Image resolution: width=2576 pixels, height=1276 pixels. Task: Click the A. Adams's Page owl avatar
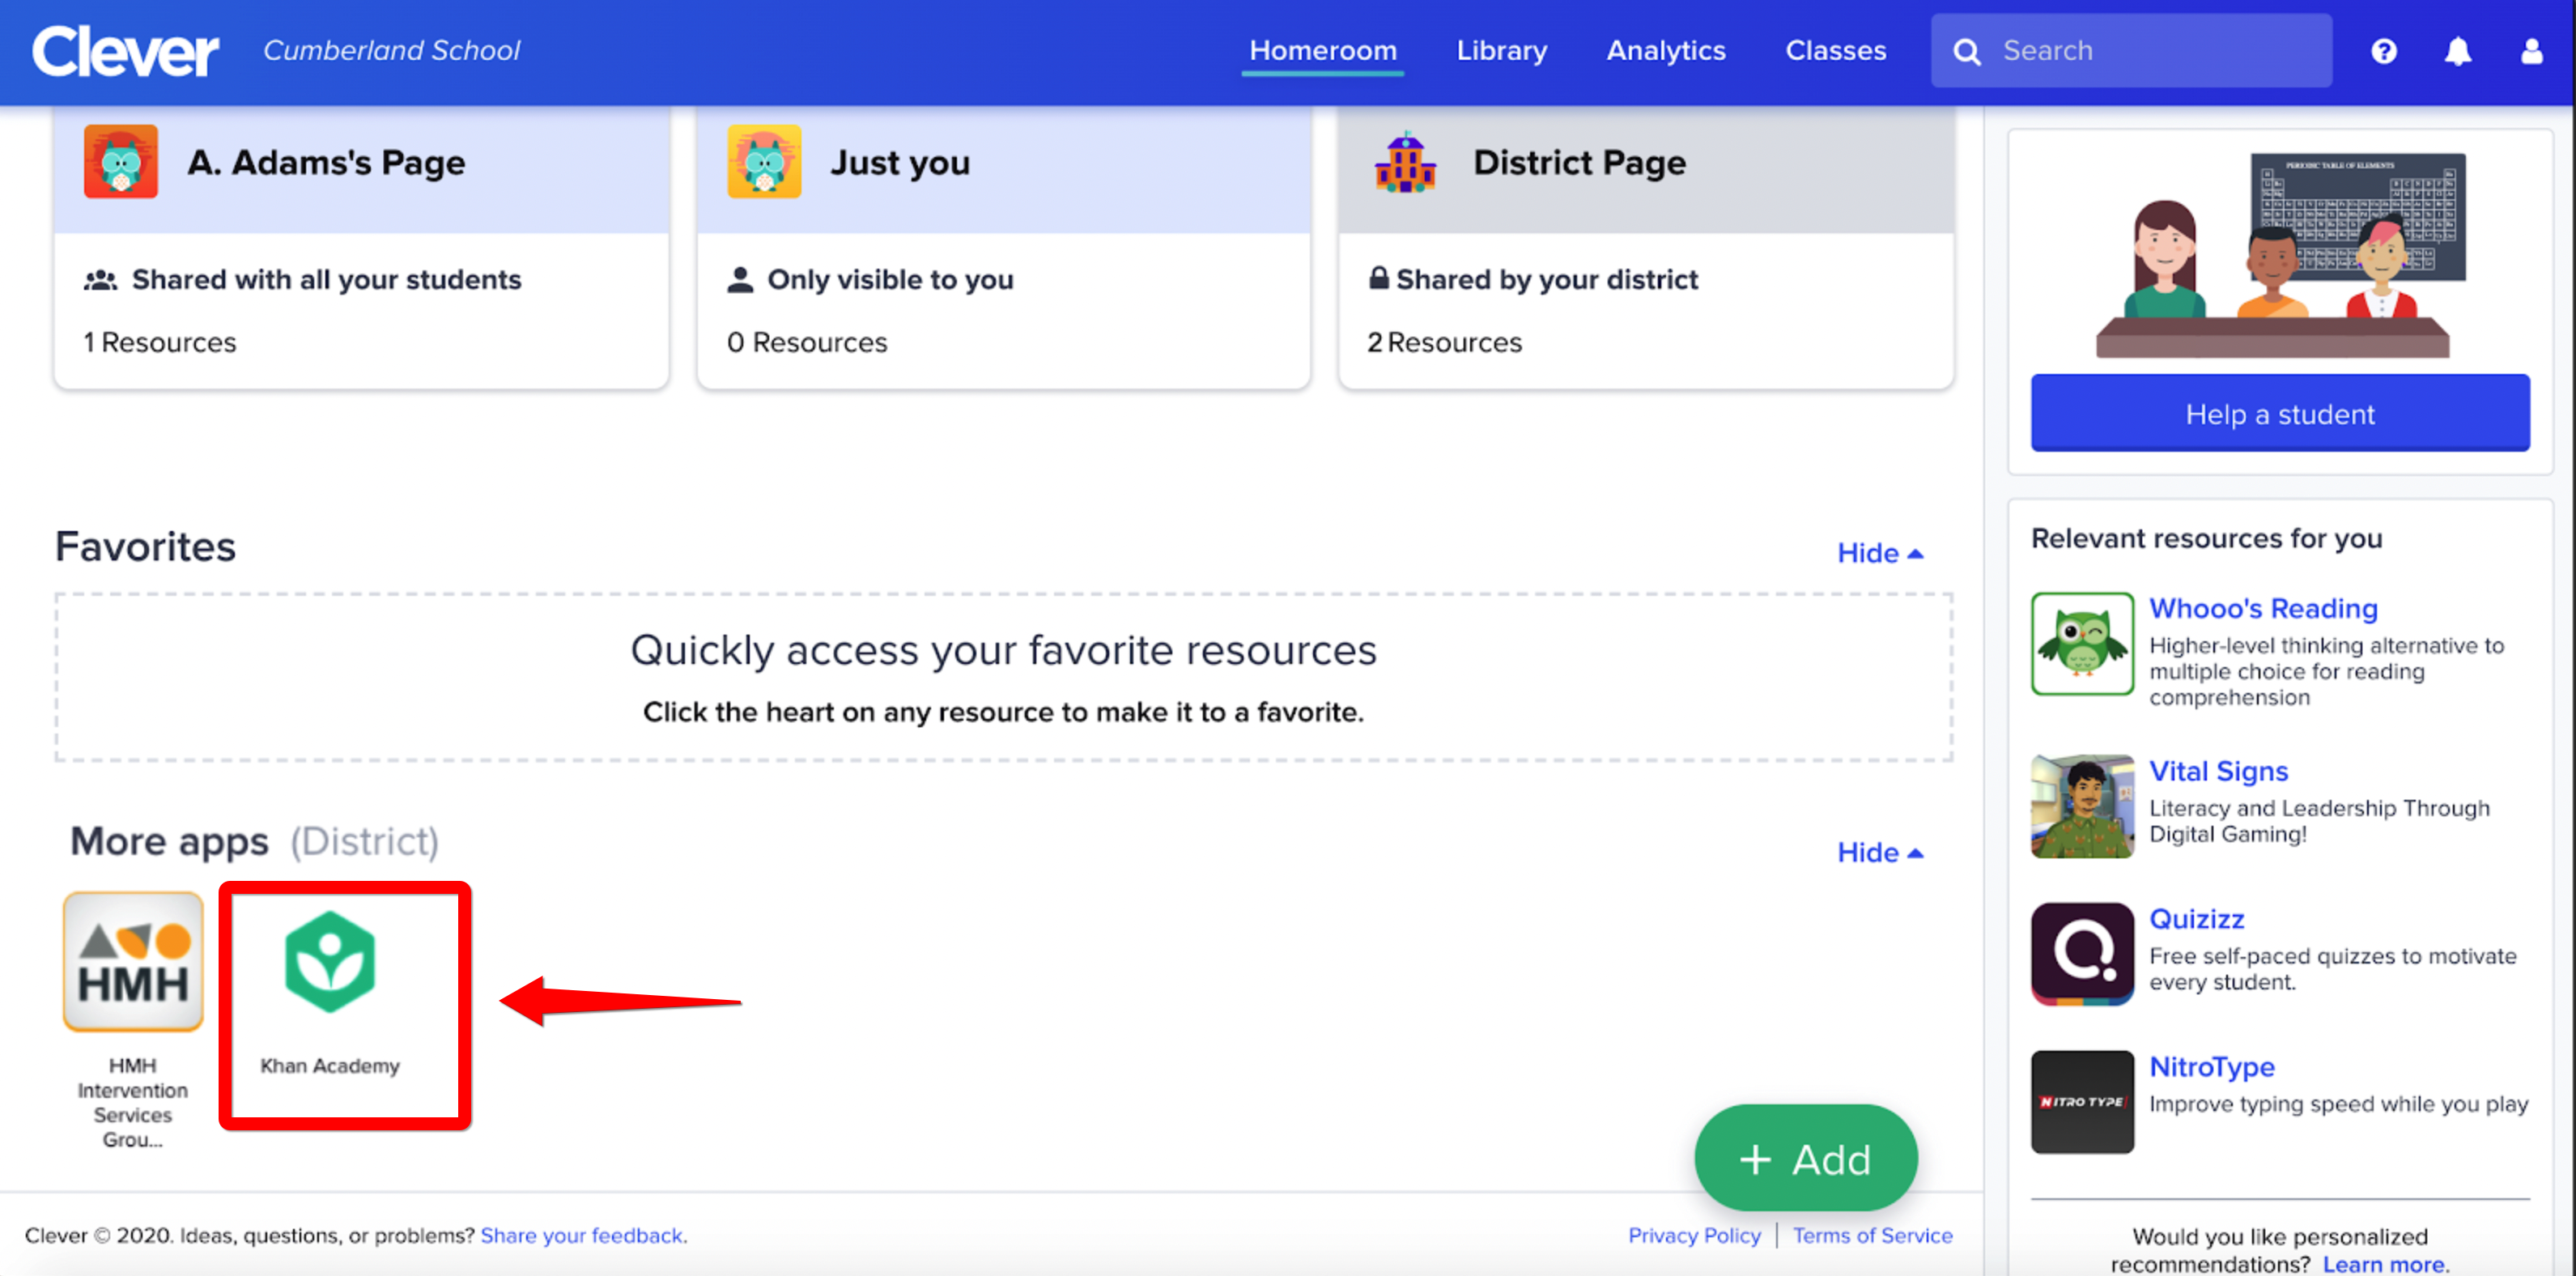pos(121,162)
